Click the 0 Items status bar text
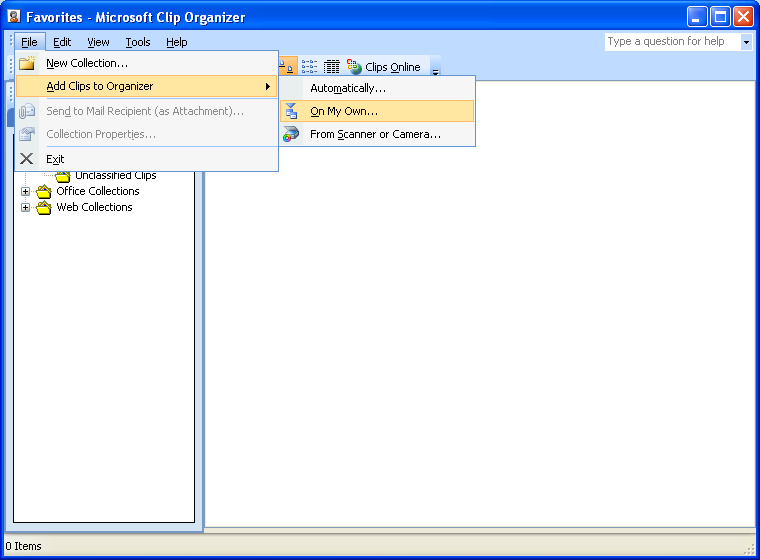 [x=23, y=546]
